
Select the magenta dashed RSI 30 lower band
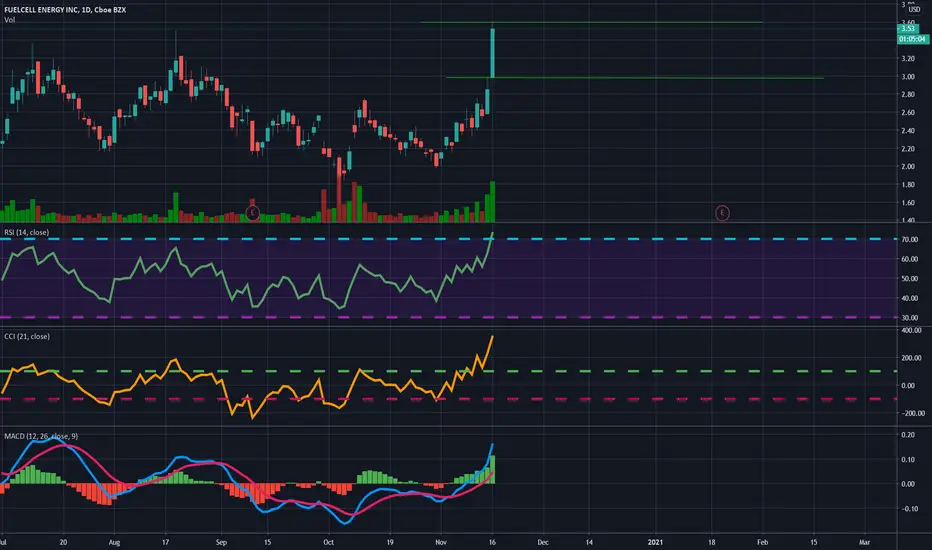pyautogui.click(x=448, y=317)
